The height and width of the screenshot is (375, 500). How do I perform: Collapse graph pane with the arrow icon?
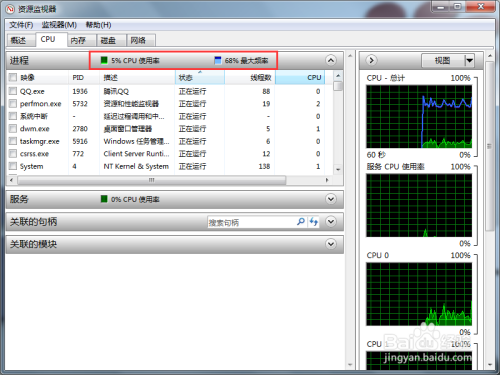371,60
